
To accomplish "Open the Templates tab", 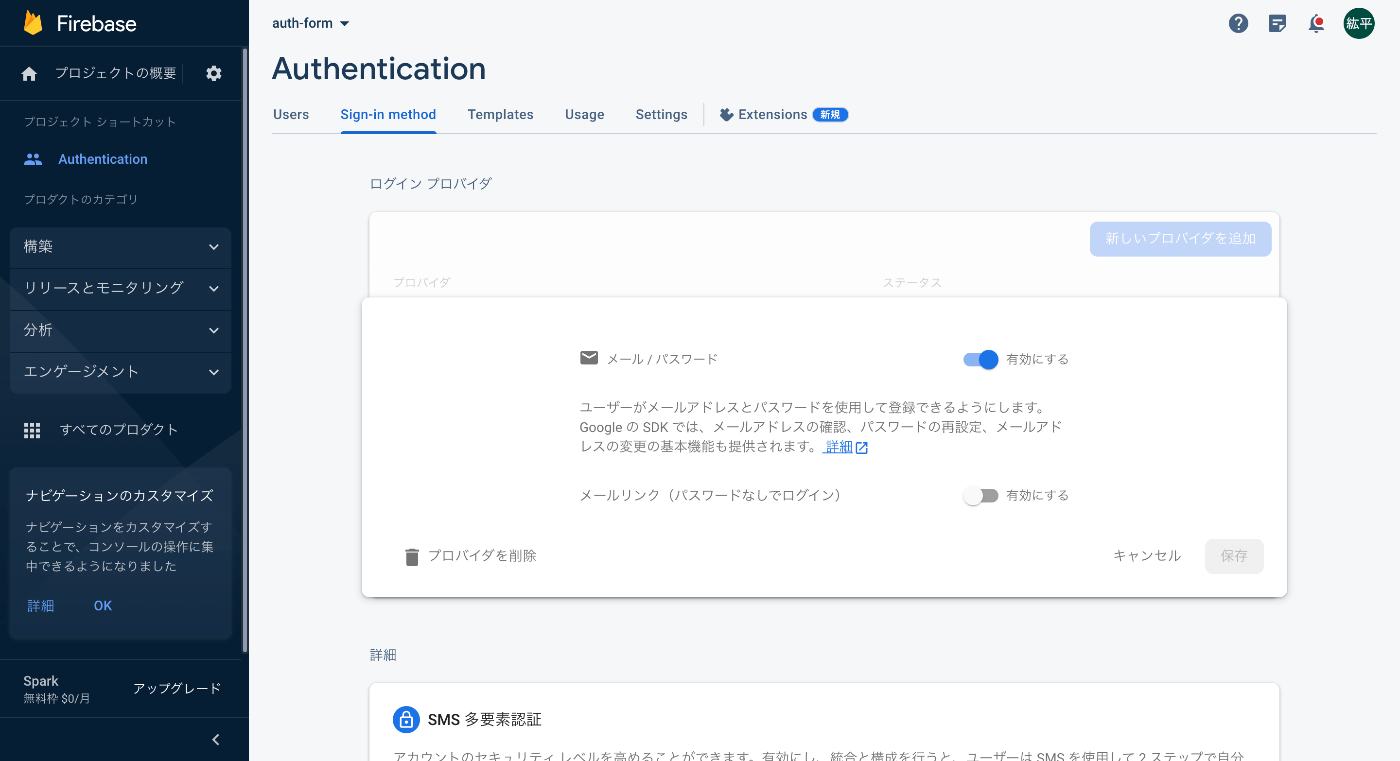I will 500,115.
